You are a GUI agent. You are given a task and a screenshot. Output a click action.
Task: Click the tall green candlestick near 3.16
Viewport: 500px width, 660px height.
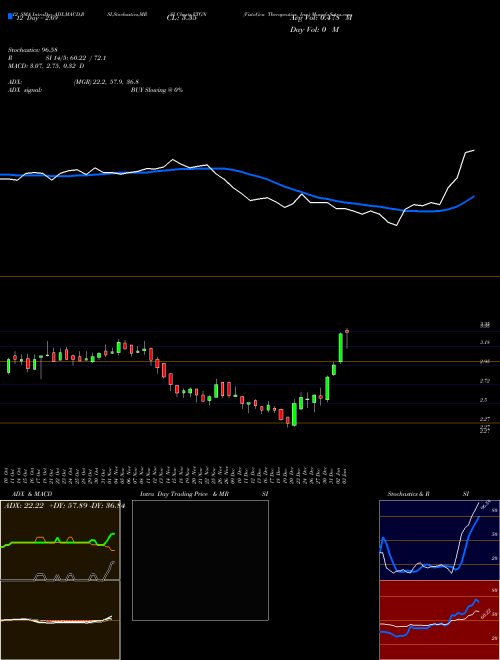[340, 347]
